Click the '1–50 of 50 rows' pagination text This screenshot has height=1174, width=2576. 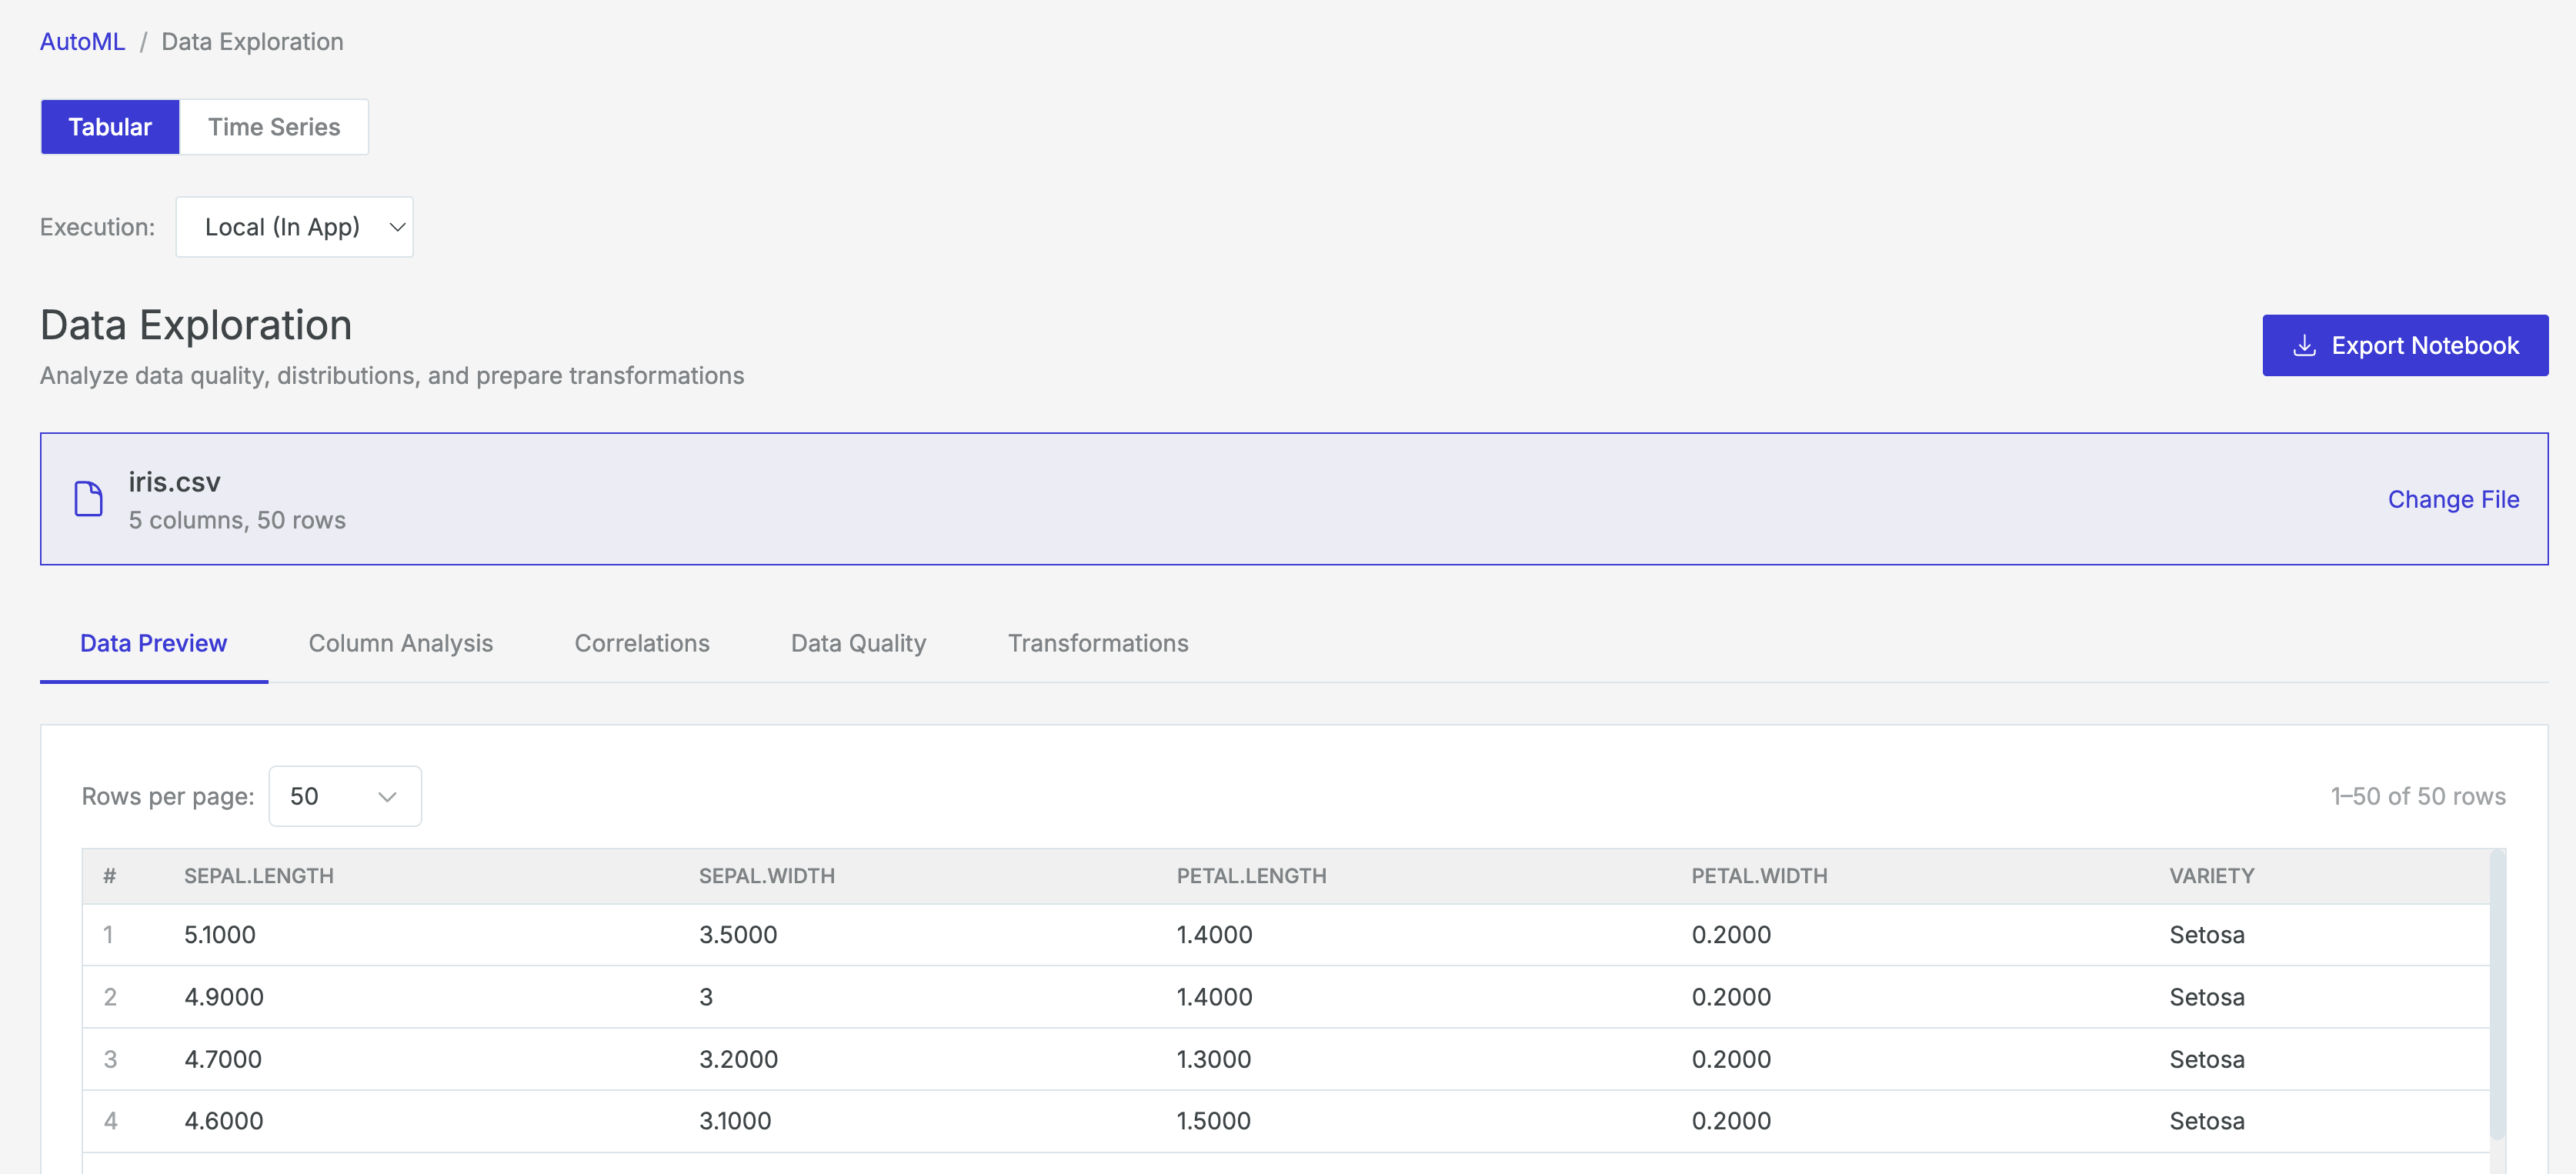point(2418,796)
